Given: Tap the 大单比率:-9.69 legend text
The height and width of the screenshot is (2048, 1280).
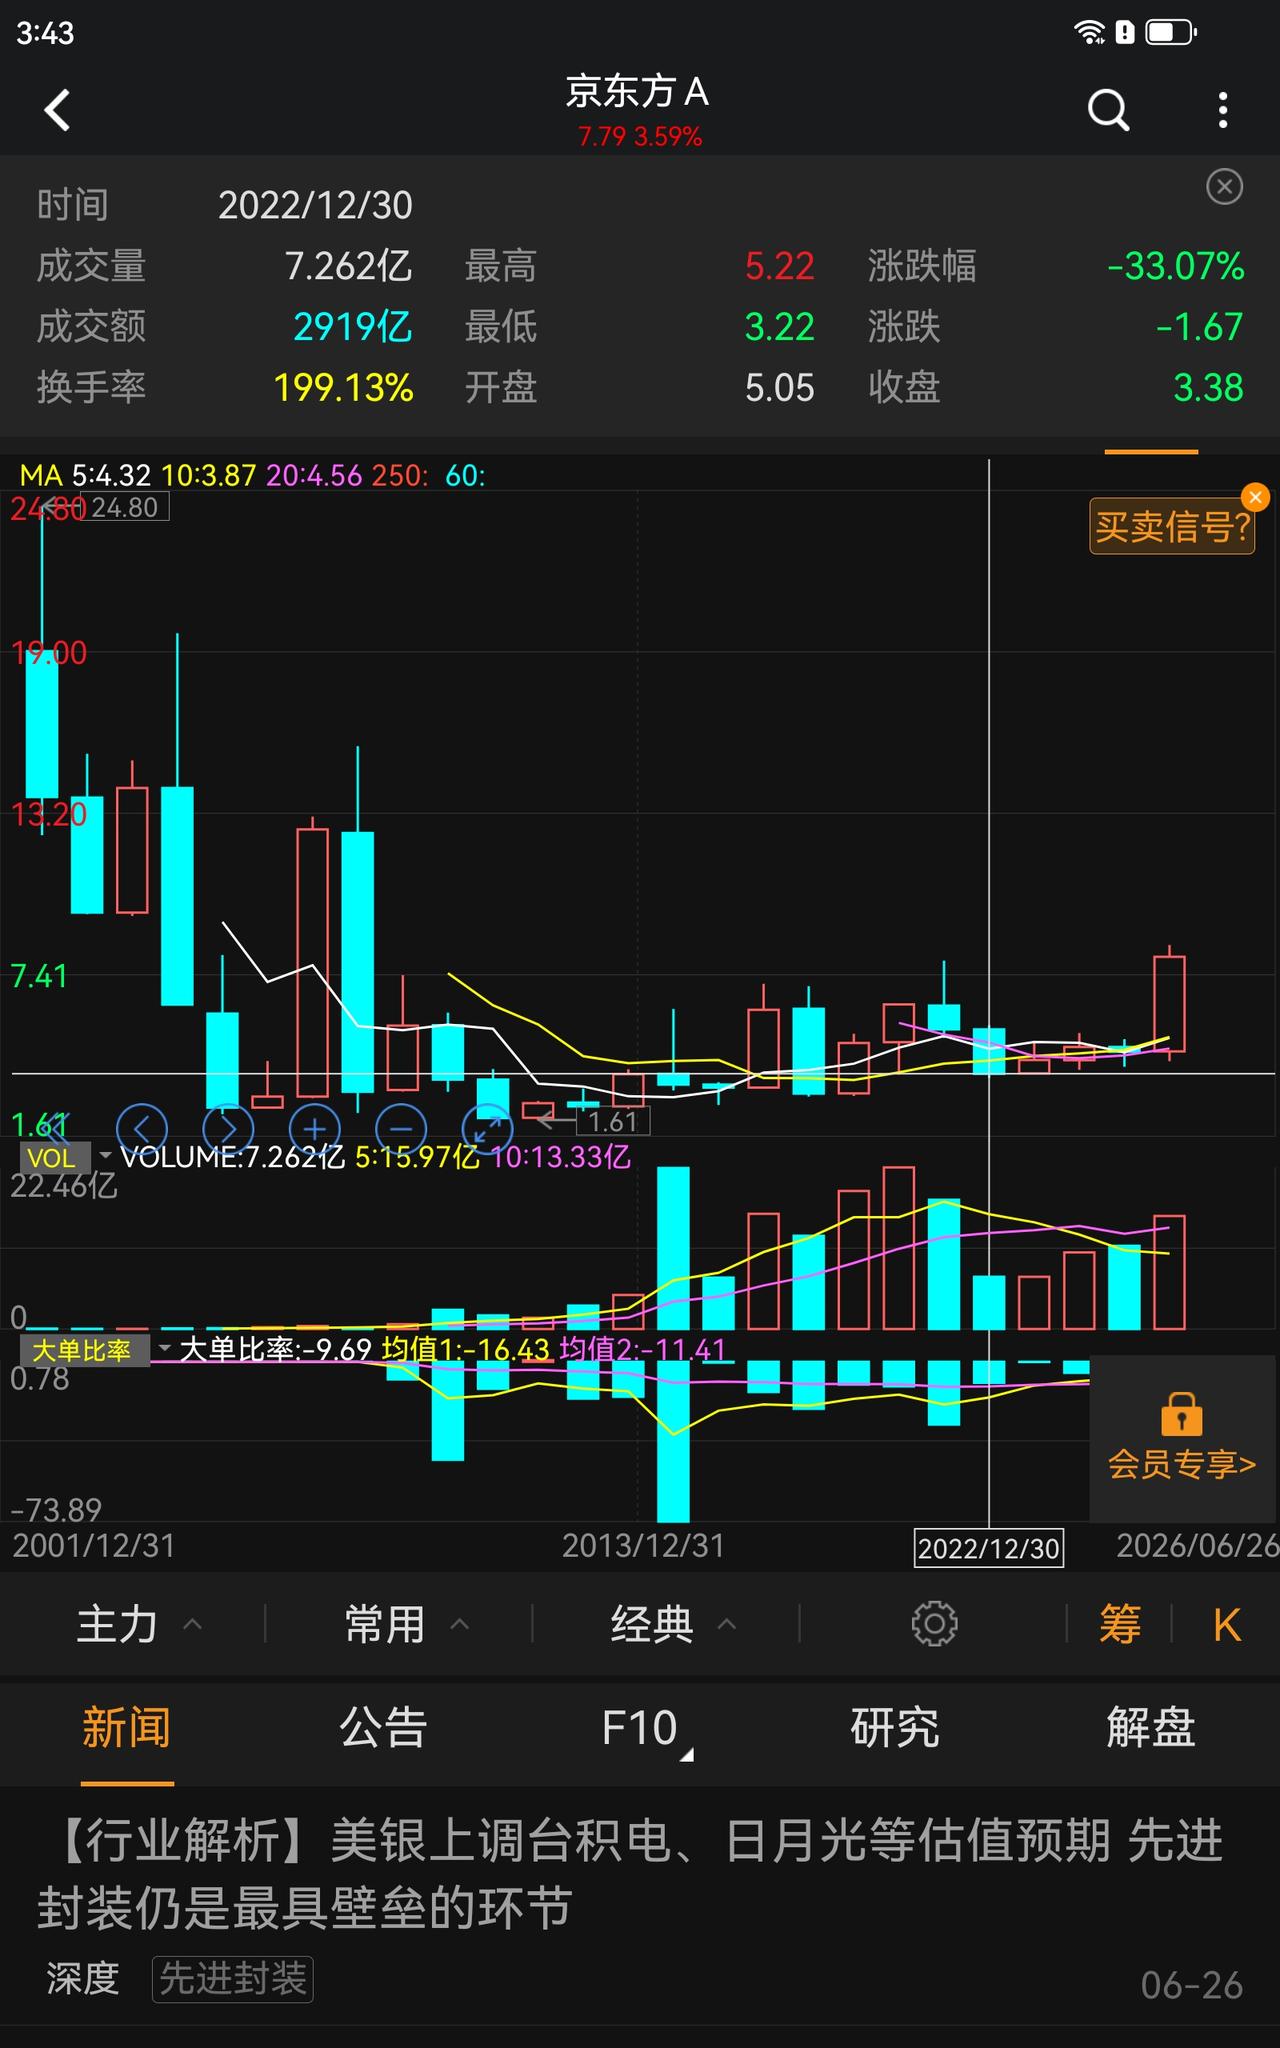Looking at the screenshot, I should (275, 1349).
